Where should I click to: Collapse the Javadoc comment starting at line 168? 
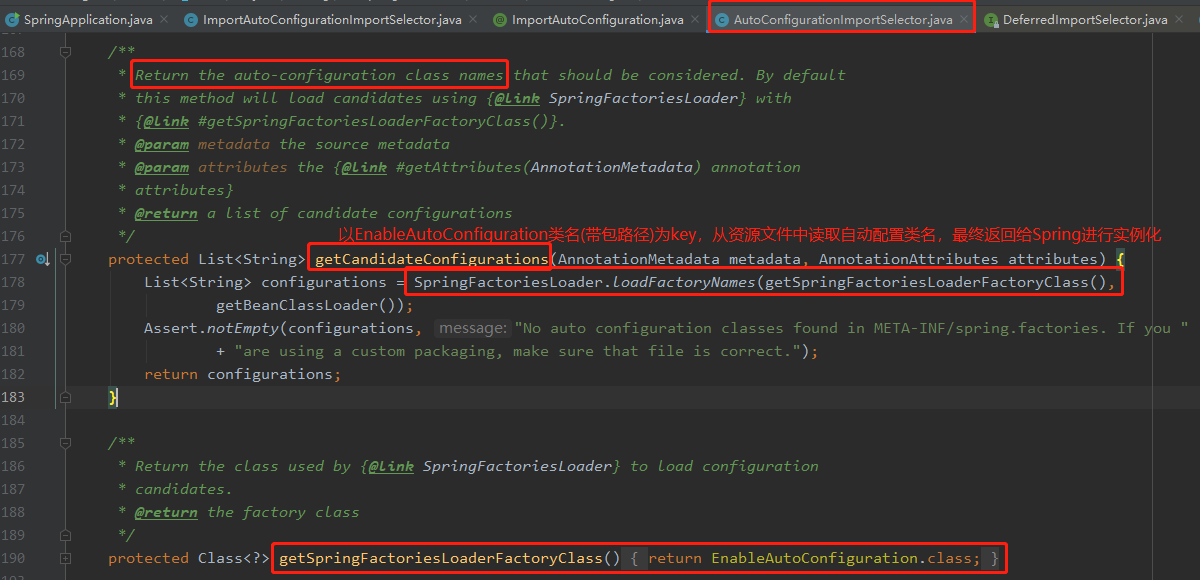[x=65, y=52]
